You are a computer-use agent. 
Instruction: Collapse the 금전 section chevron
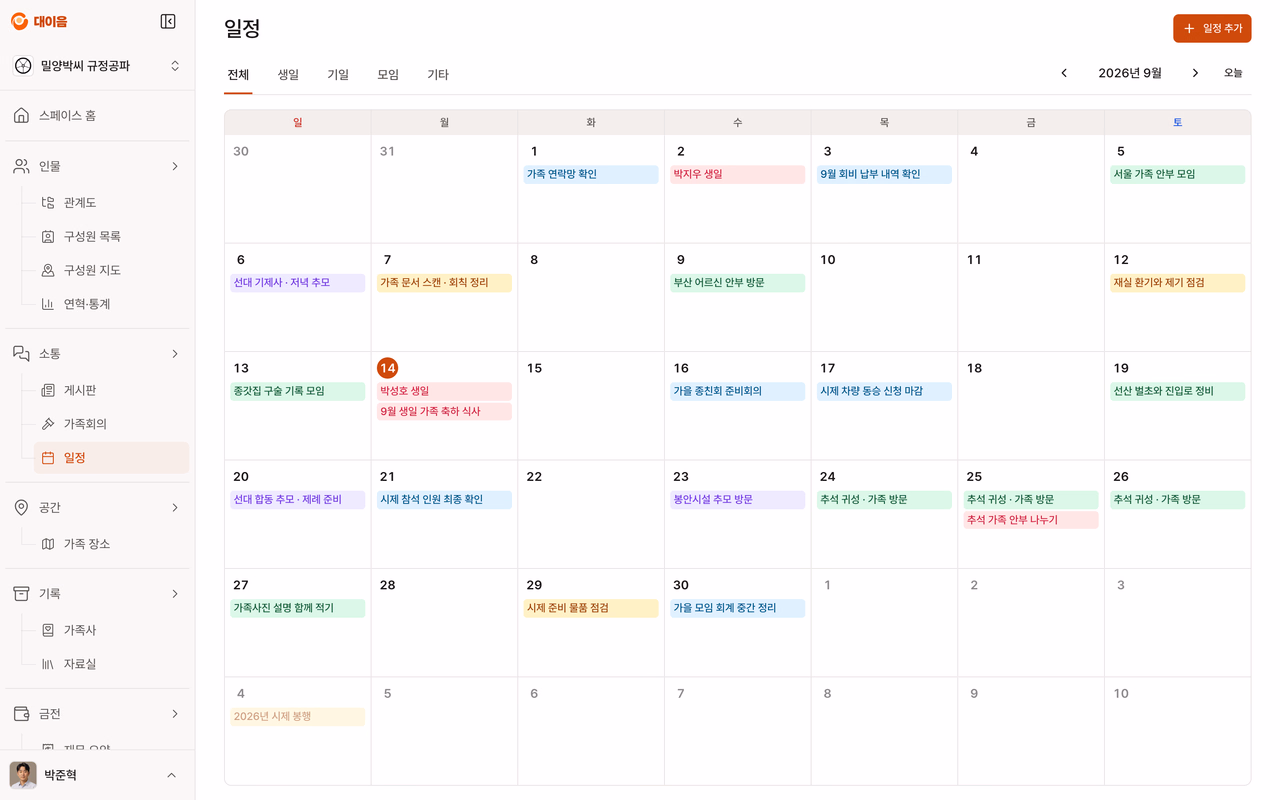(x=175, y=714)
